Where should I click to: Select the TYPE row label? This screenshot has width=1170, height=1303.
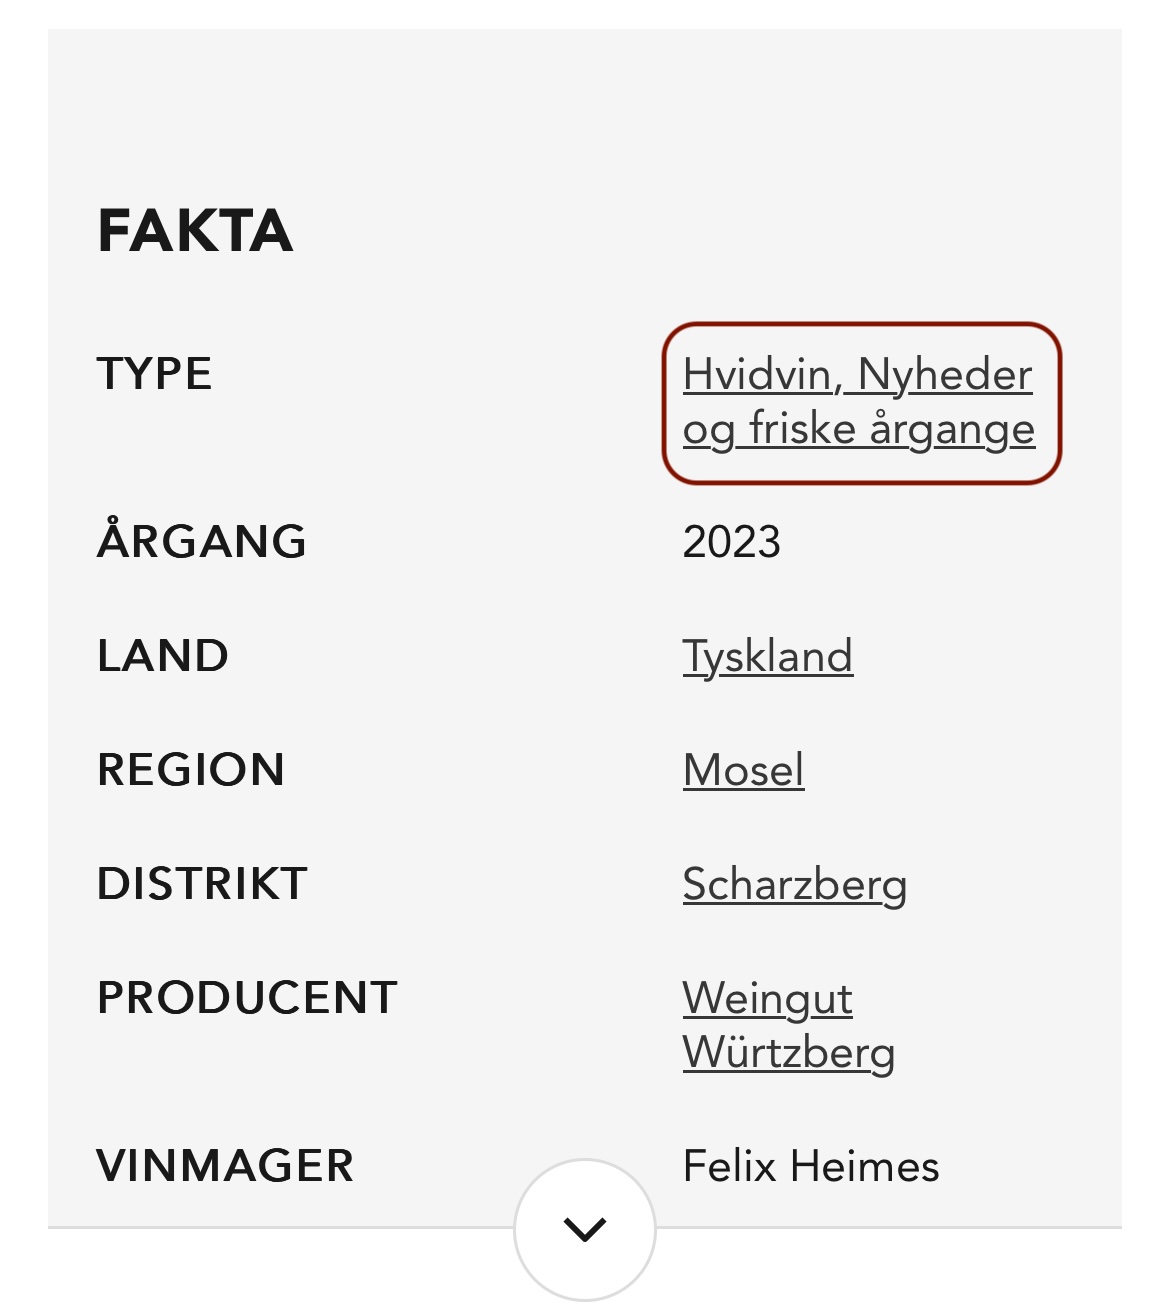click(155, 374)
